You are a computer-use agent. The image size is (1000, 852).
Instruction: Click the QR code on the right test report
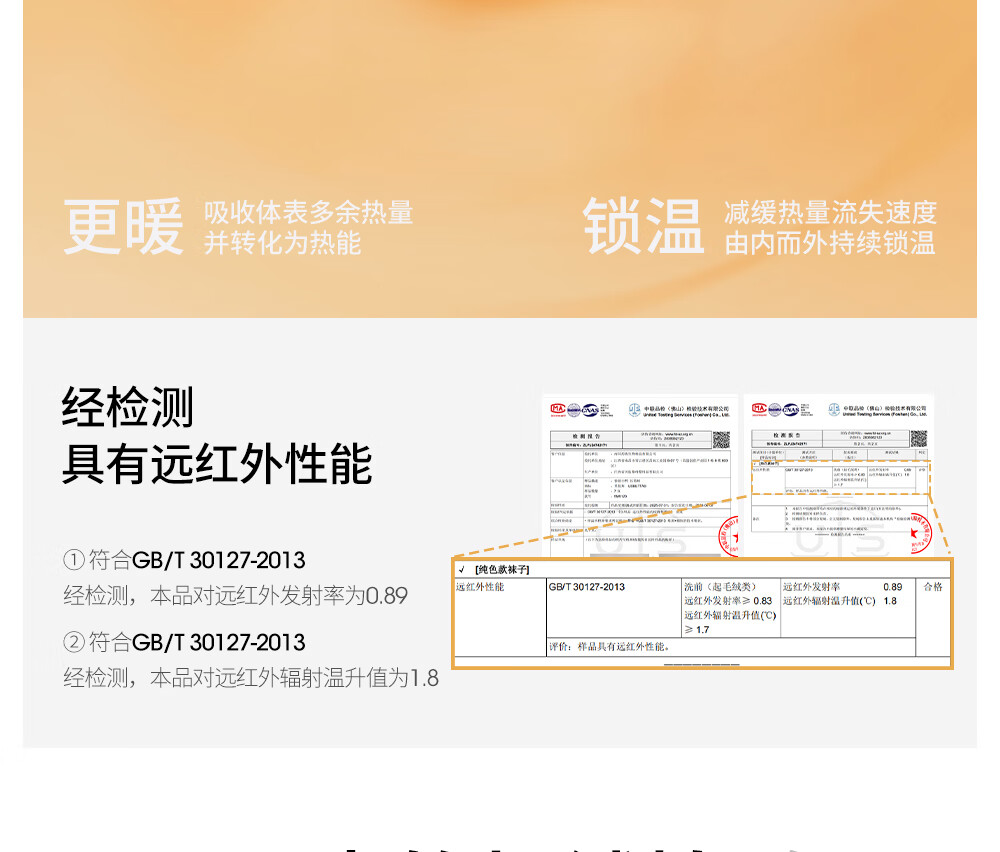point(918,438)
